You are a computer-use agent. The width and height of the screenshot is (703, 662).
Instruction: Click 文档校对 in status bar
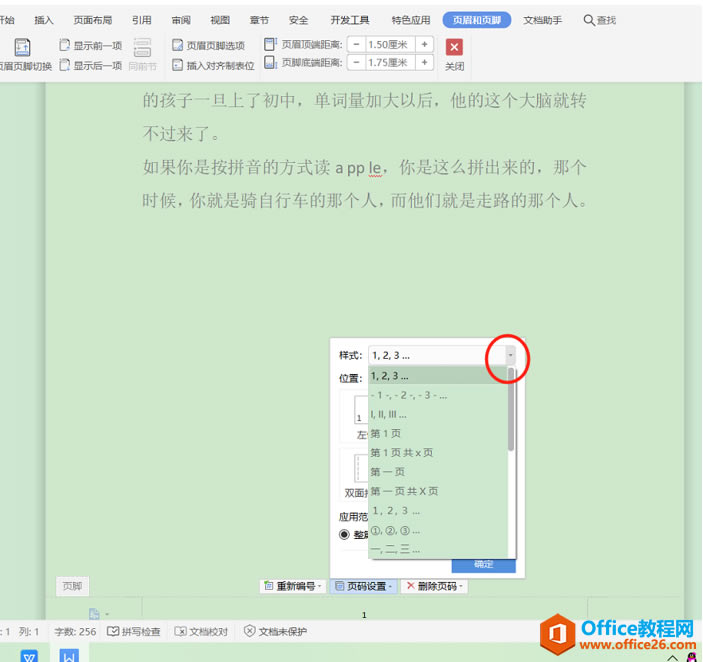201,632
